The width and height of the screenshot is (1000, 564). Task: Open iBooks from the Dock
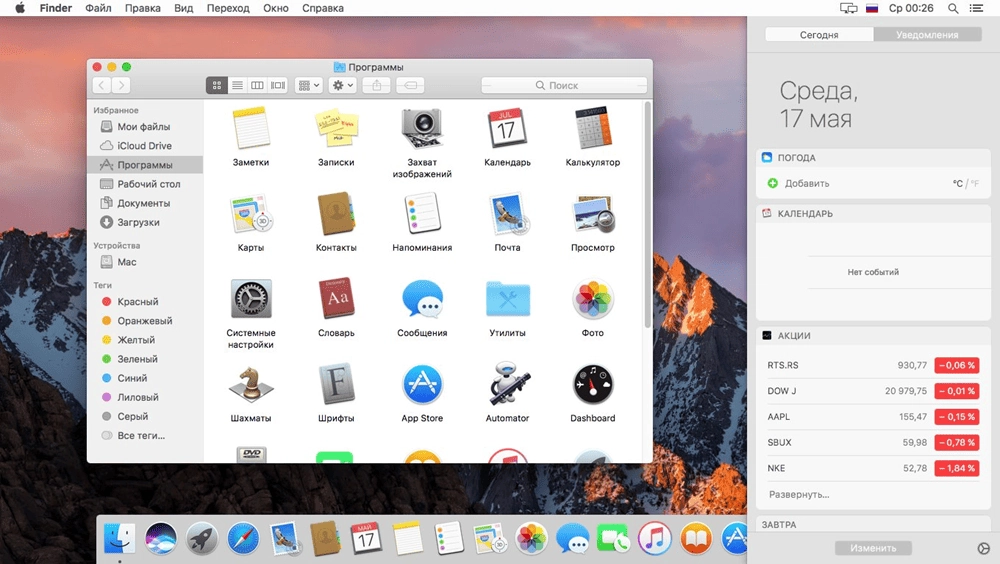(x=696, y=539)
